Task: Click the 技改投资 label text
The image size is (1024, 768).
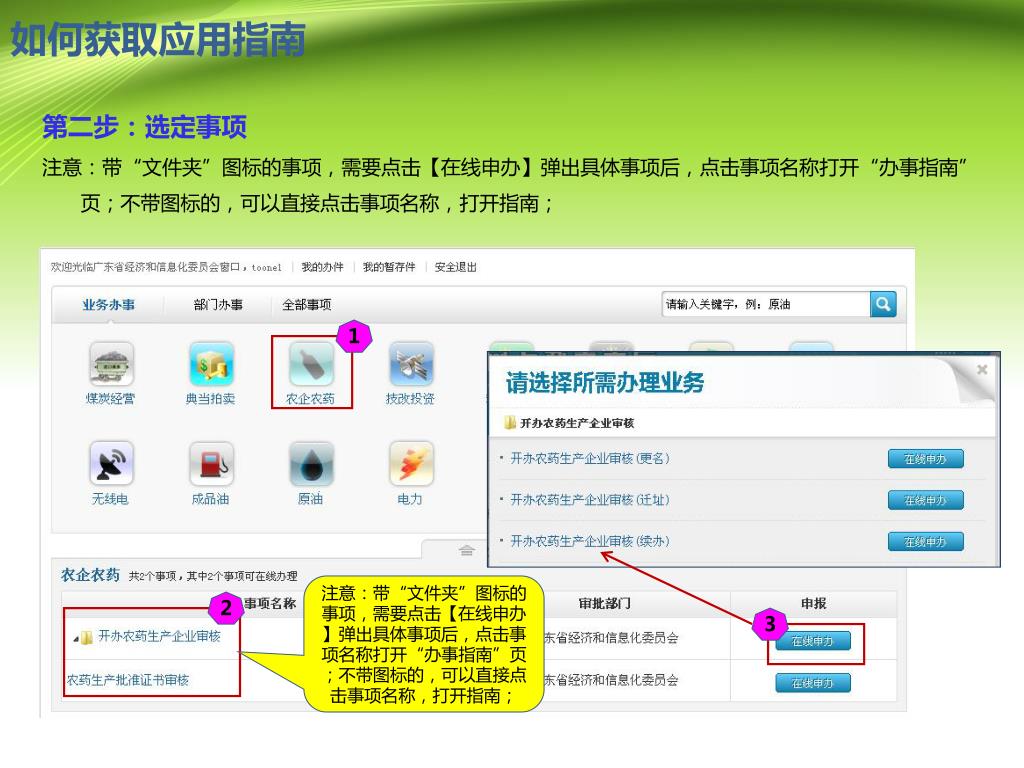Action: (x=410, y=398)
